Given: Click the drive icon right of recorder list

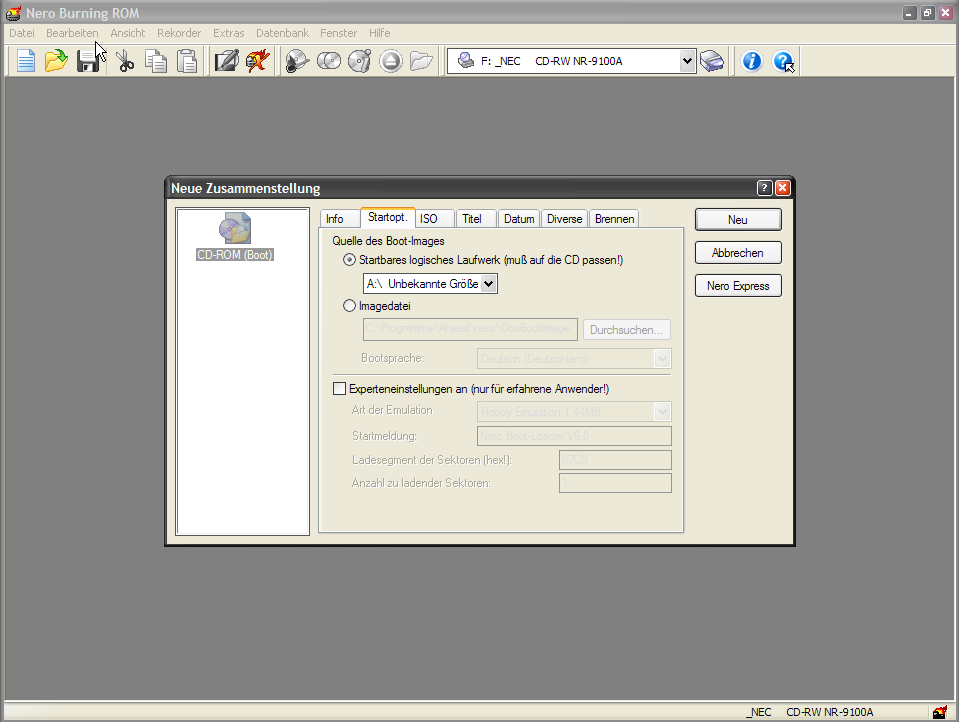Looking at the screenshot, I should (712, 61).
